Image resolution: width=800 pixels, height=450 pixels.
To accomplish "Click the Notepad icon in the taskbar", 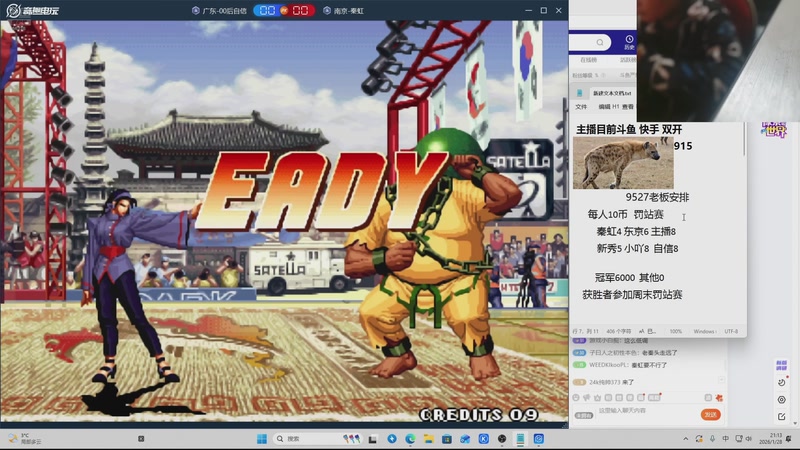I will point(520,439).
